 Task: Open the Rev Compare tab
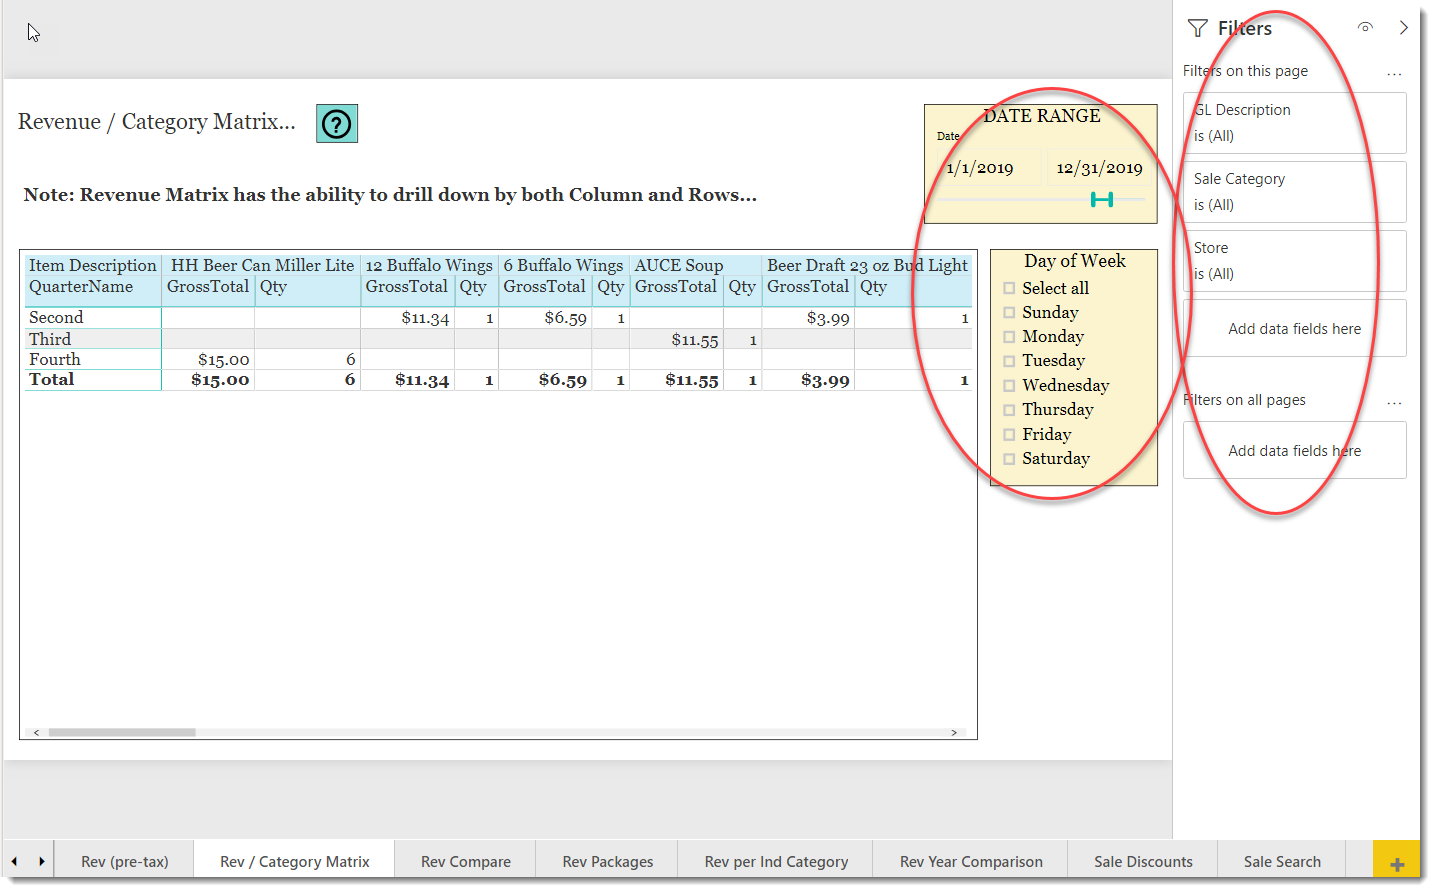[465, 861]
